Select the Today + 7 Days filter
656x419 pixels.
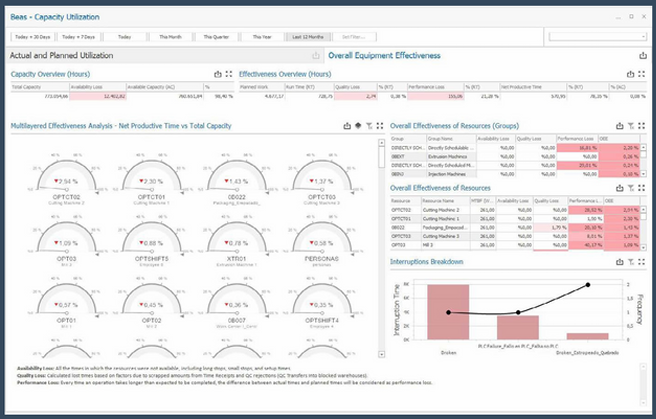coord(79,37)
